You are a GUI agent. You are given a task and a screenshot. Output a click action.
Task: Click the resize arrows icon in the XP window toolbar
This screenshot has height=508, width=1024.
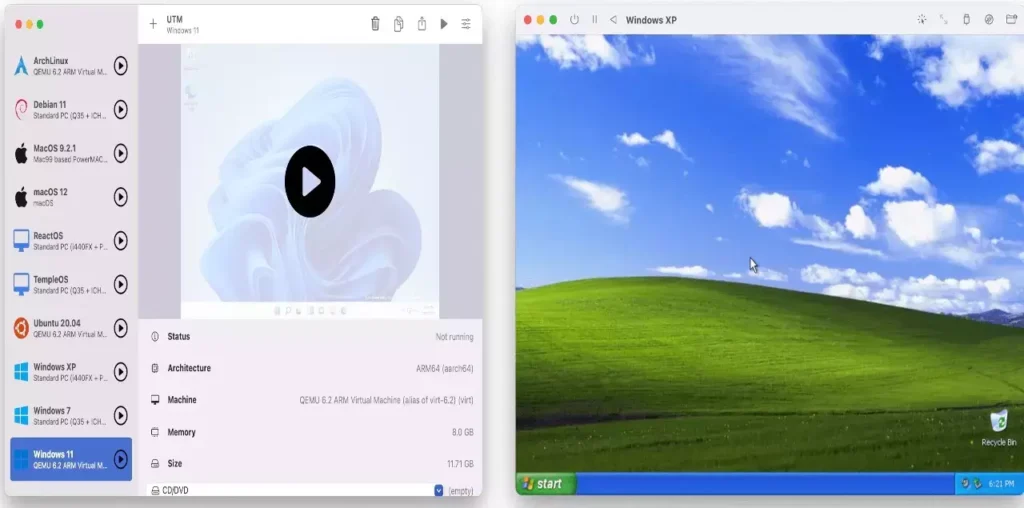click(x=944, y=20)
